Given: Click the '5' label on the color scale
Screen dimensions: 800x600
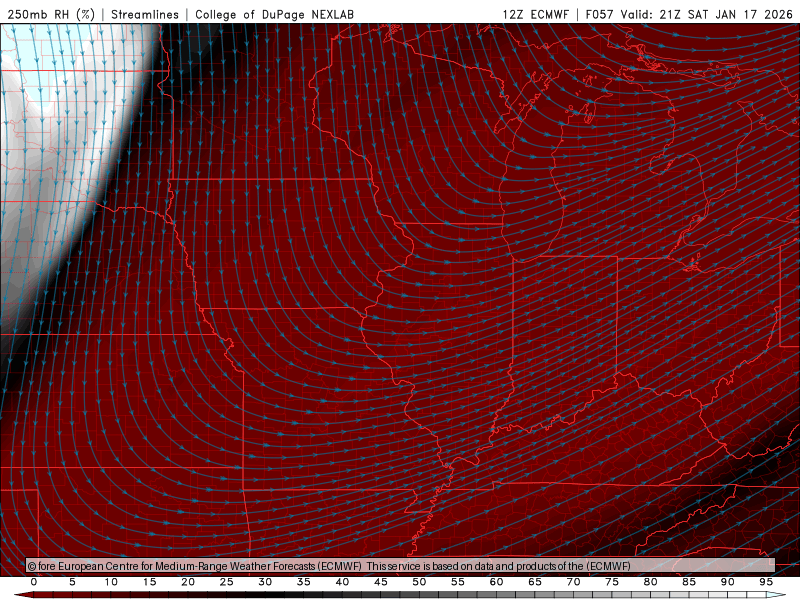Looking at the screenshot, I should [x=72, y=582].
